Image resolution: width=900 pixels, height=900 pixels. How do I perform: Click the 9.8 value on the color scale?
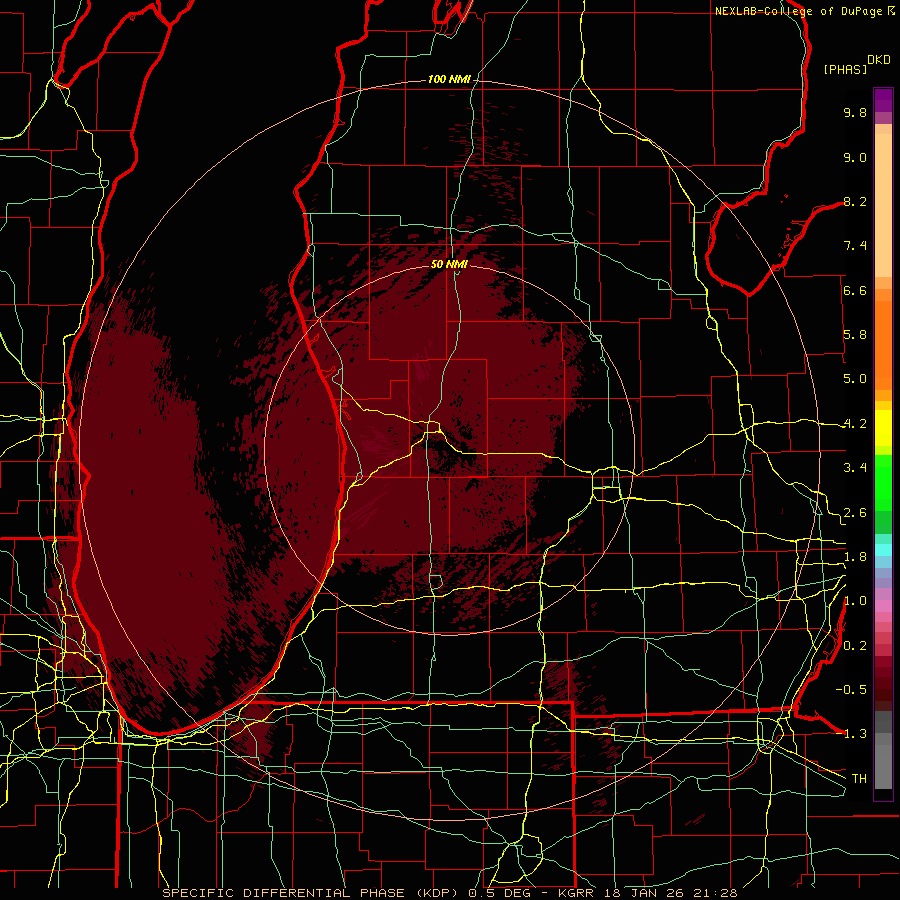point(855,112)
